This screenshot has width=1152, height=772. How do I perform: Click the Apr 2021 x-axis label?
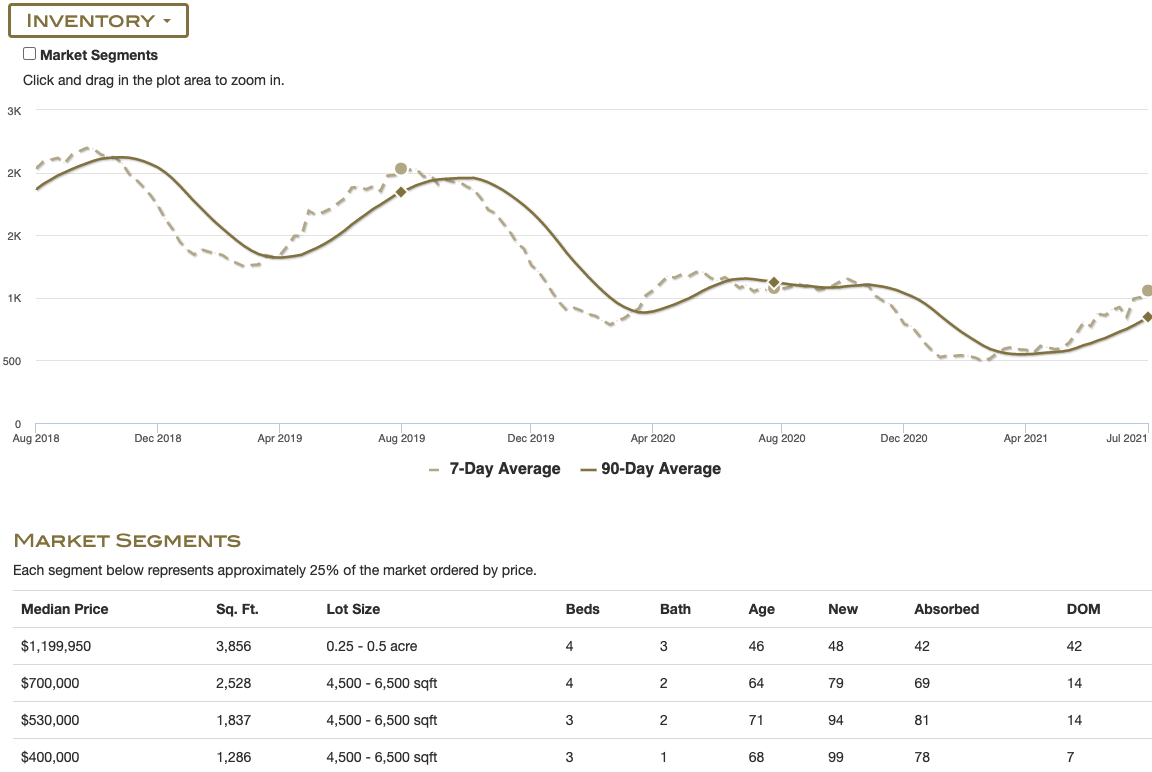point(1026,439)
